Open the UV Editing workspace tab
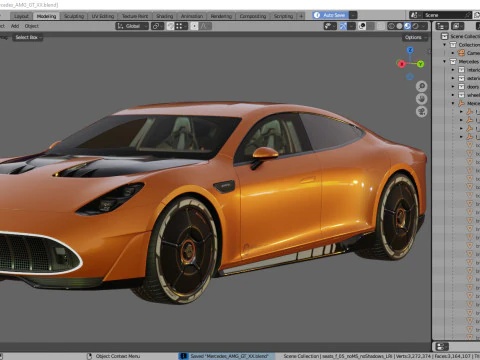Screen dimensions: 480x360 click(x=103, y=16)
